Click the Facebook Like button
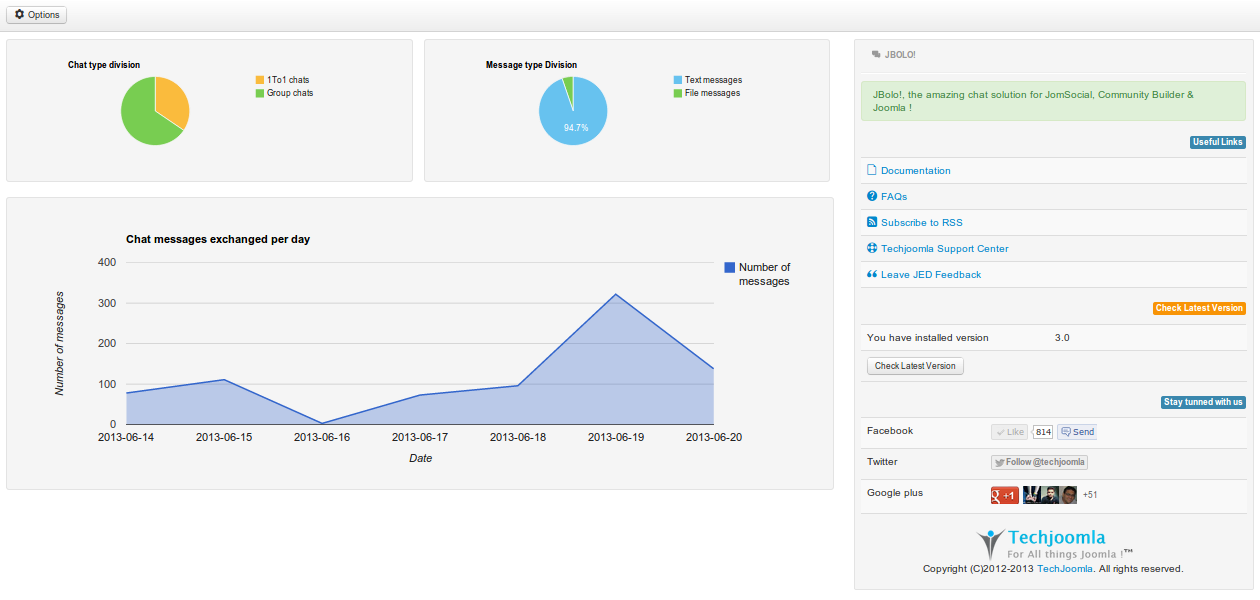 [1009, 432]
